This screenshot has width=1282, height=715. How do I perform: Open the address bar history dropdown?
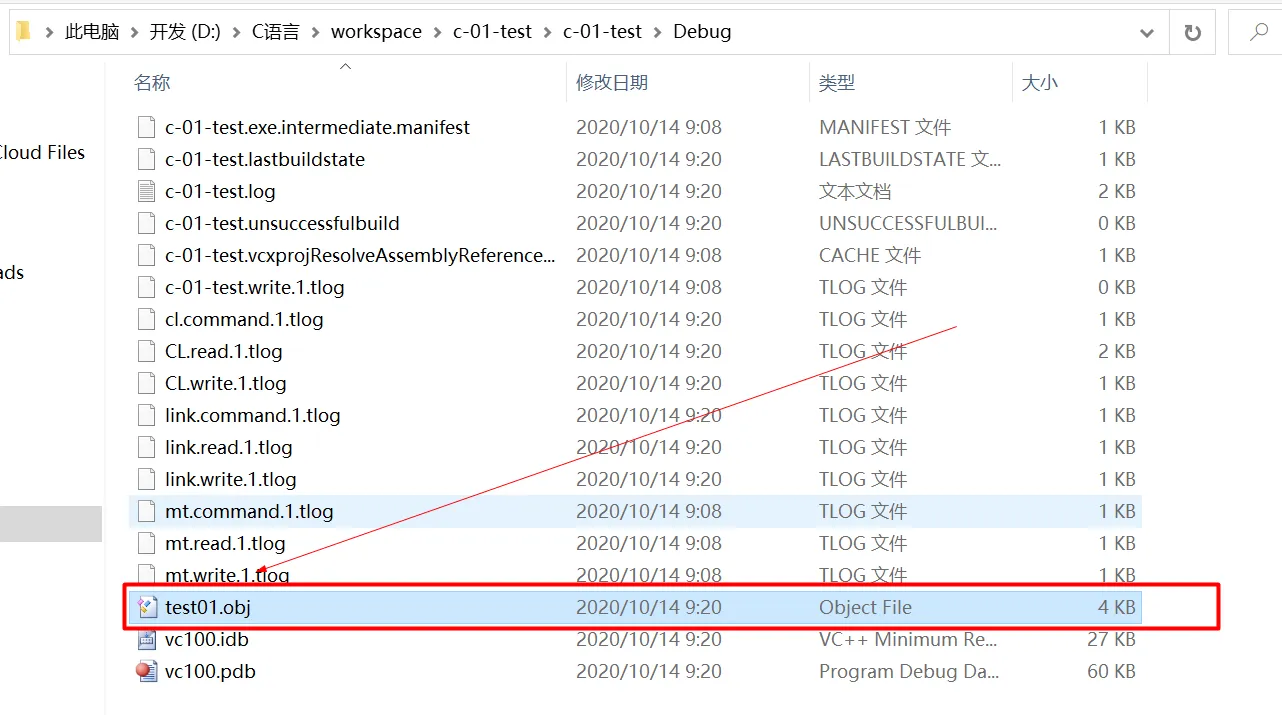[1147, 32]
